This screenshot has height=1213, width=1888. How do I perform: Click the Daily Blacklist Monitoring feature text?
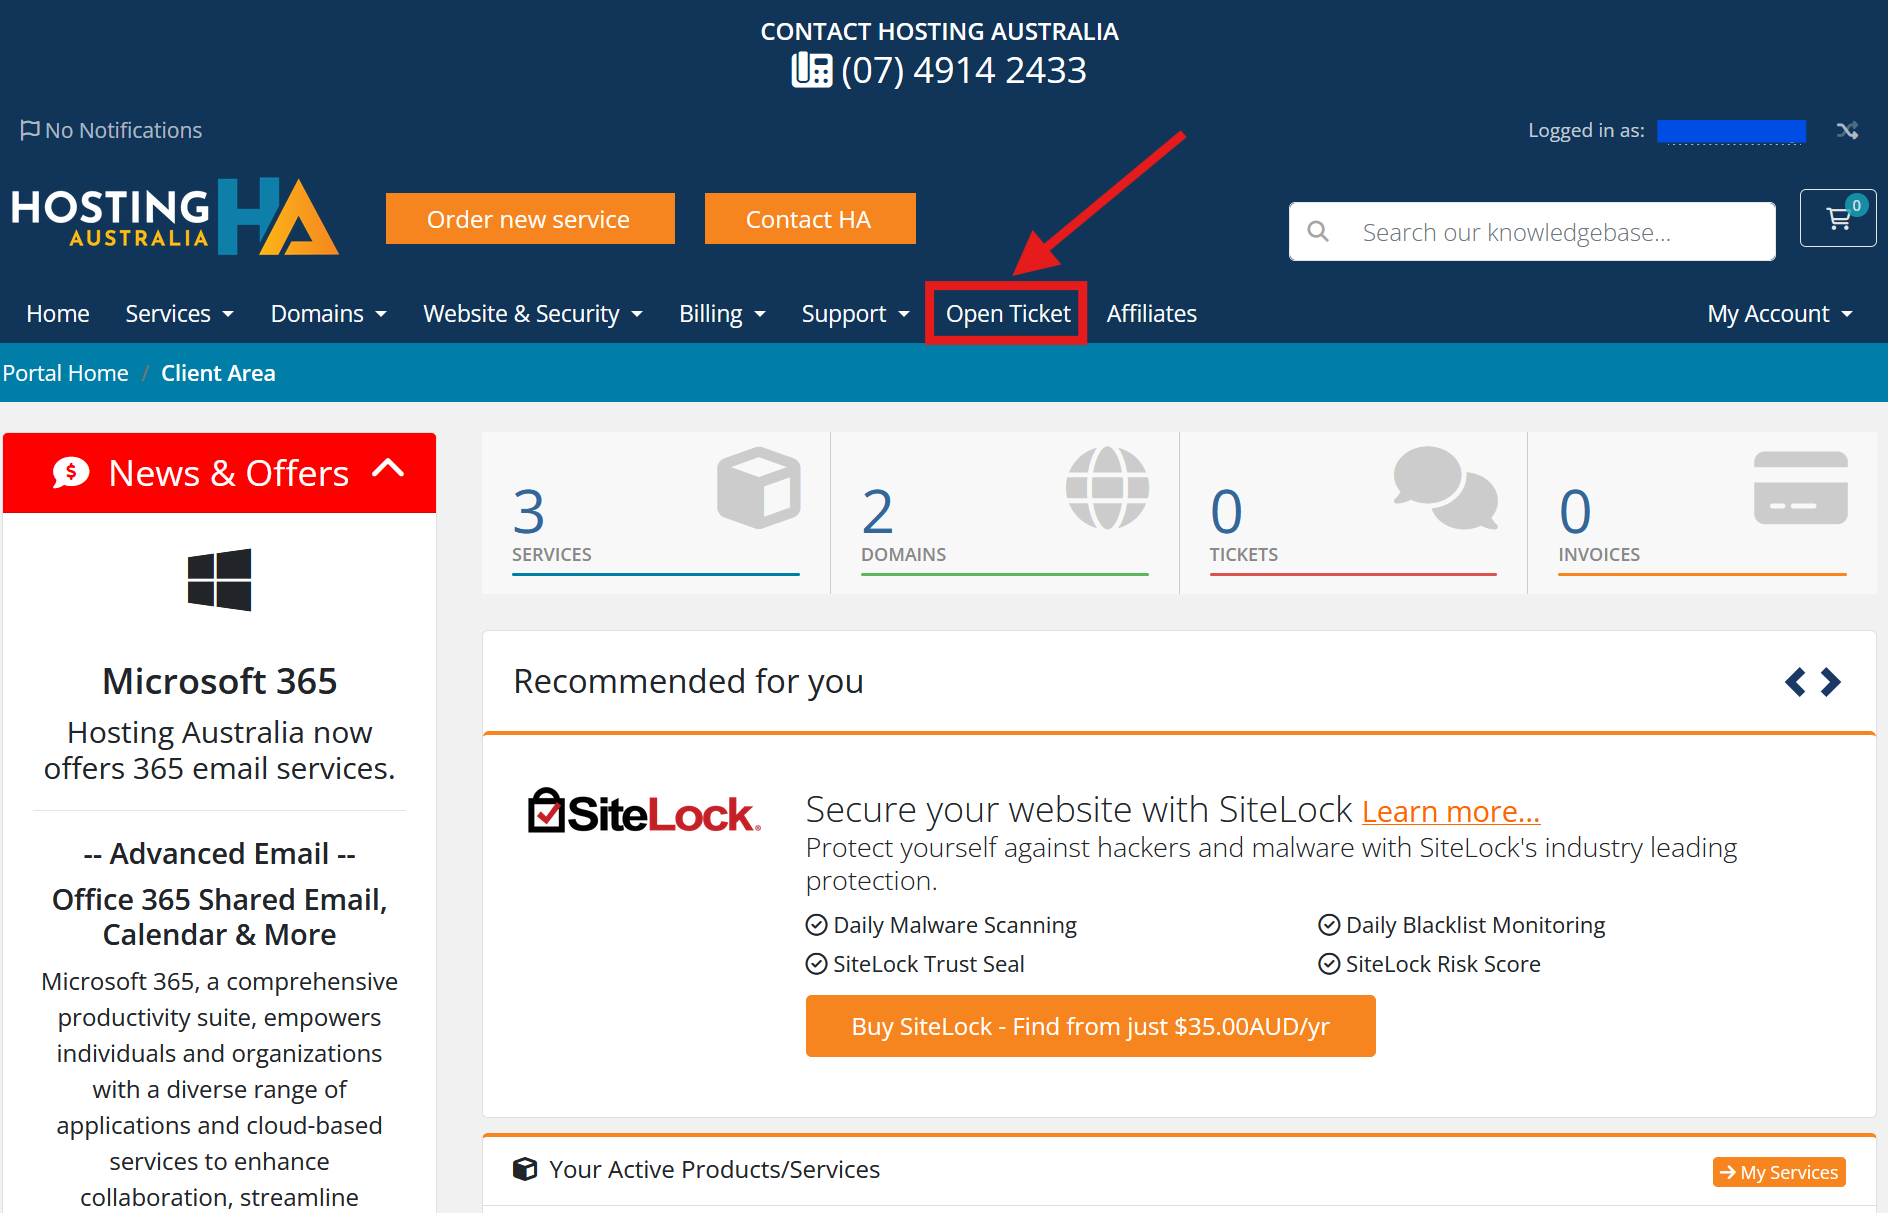point(1476,925)
